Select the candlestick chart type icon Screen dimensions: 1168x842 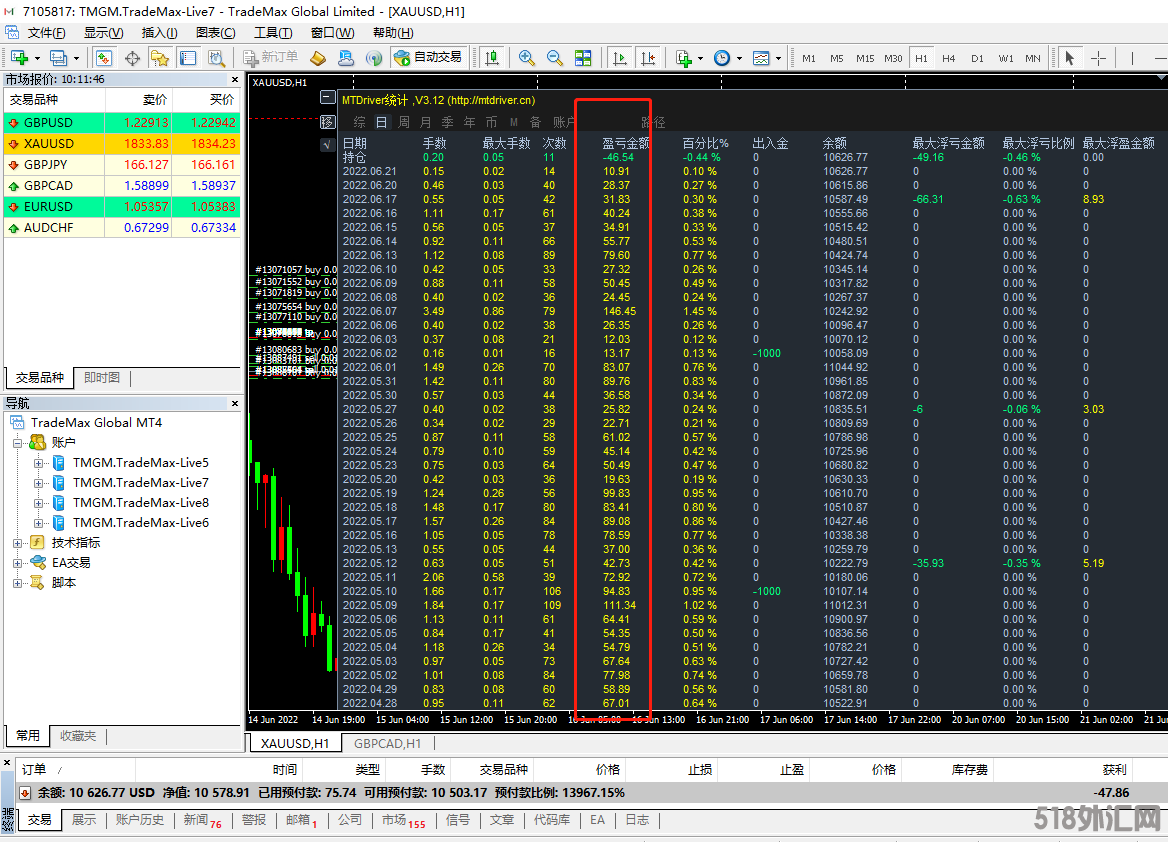[492, 57]
